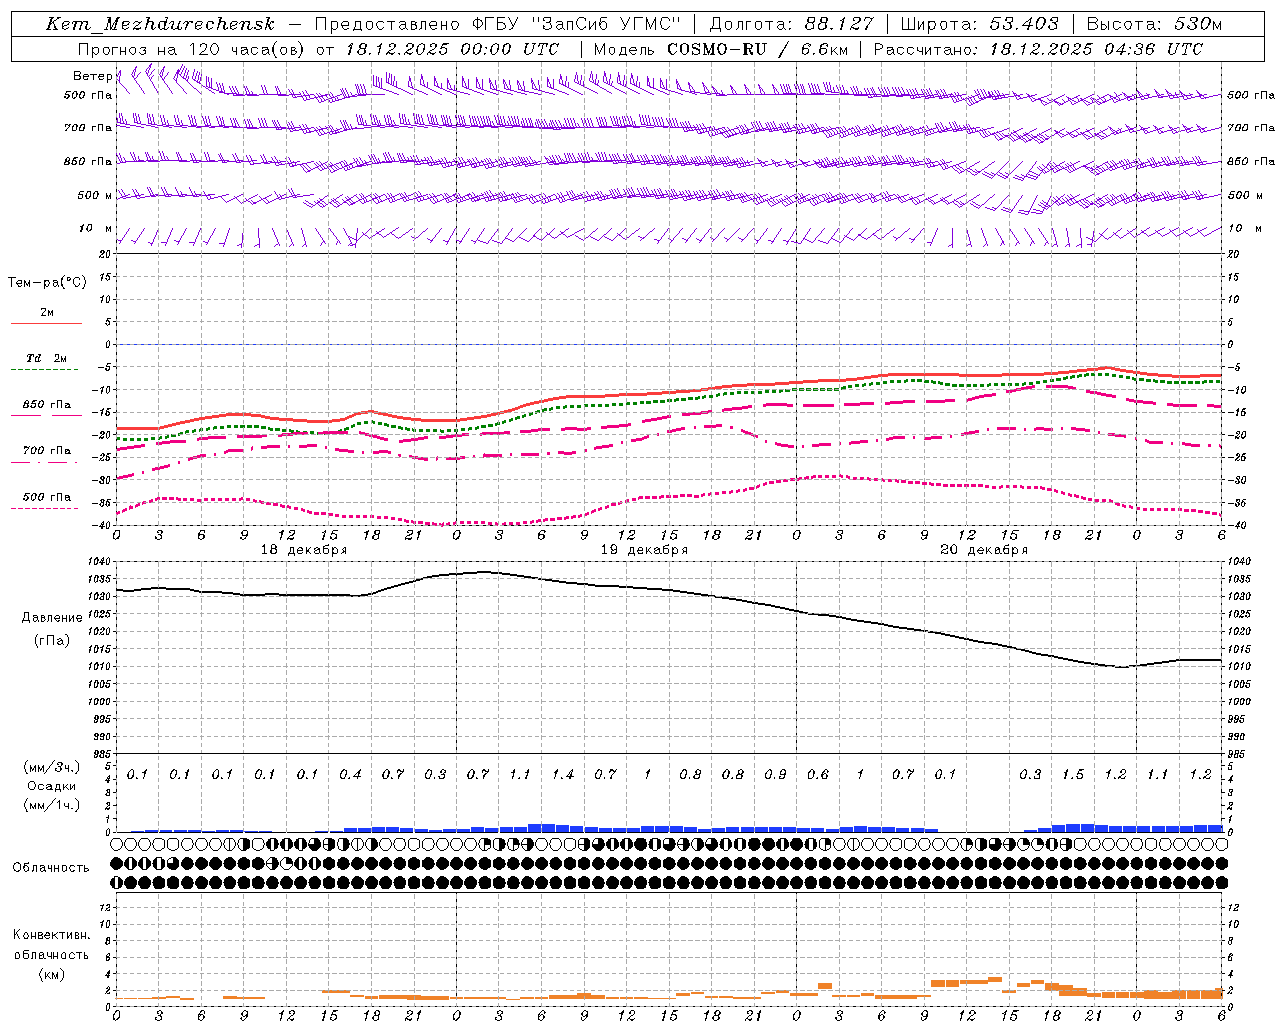1280x1024 pixels.
Task: Click the Конвективн. convective cloud label
Action: coord(51,935)
